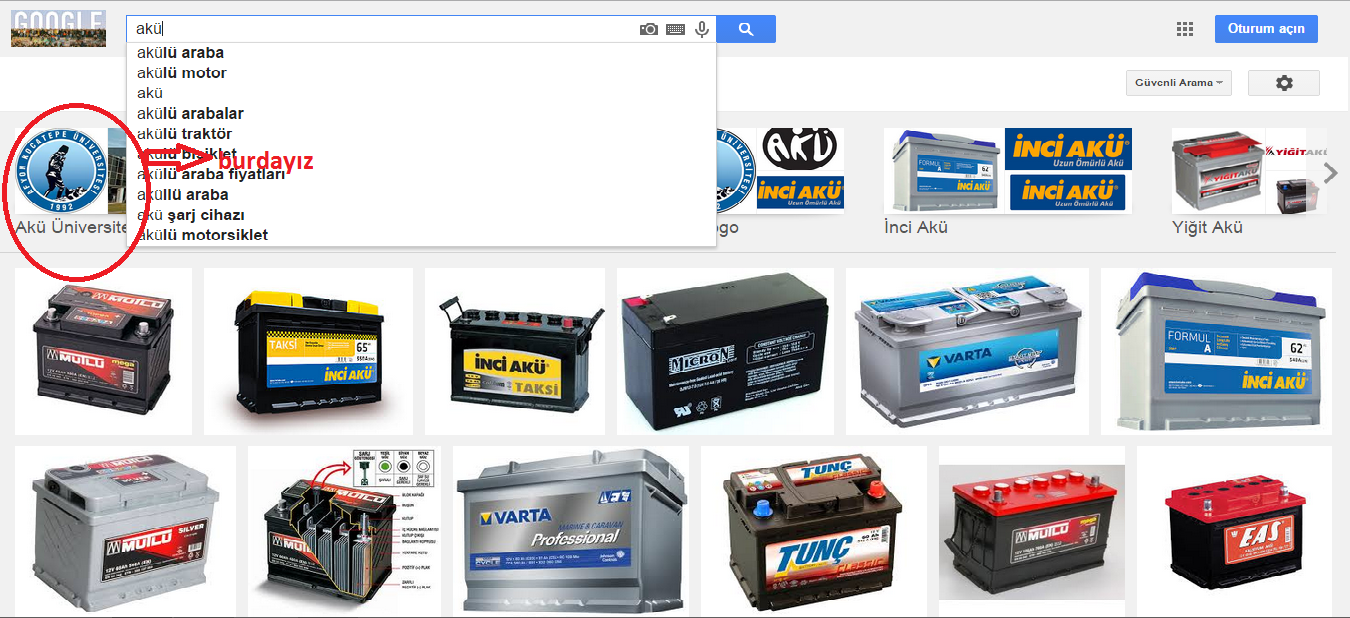Open the Google apps grid icon
This screenshot has width=1350, height=618.
click(x=1185, y=29)
